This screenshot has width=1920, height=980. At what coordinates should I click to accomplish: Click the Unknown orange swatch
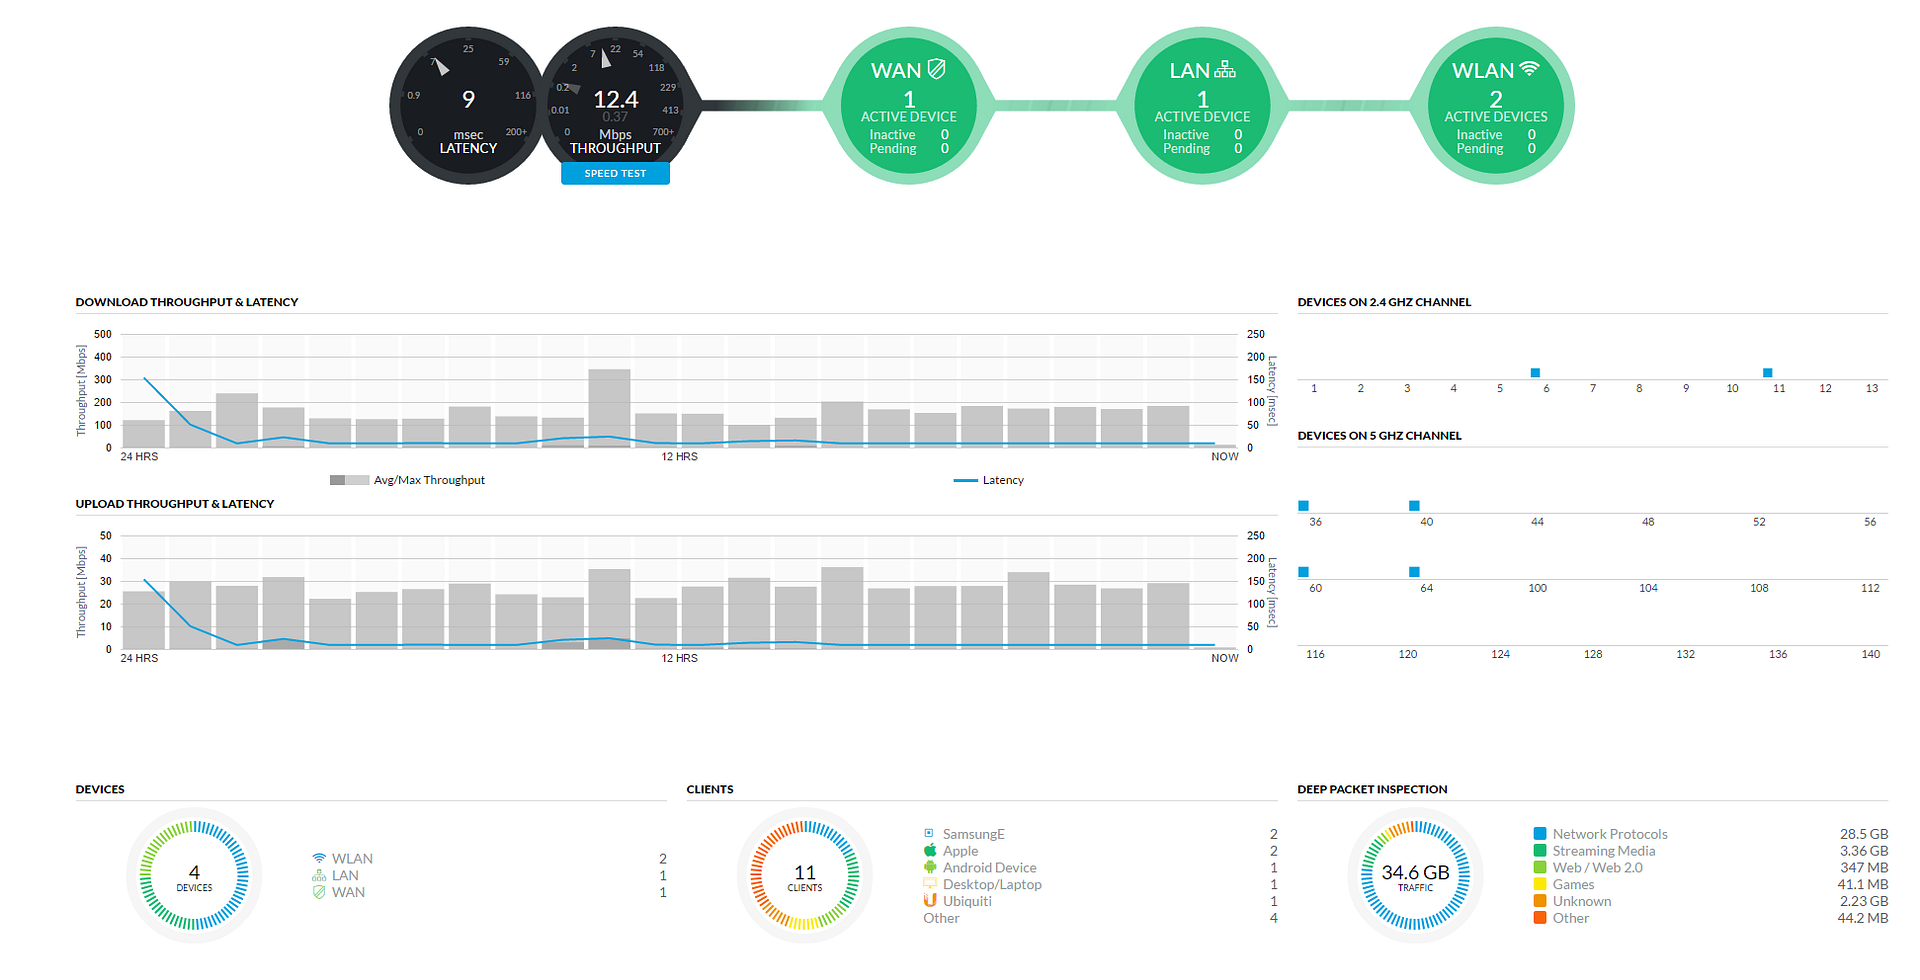[x=1540, y=901]
